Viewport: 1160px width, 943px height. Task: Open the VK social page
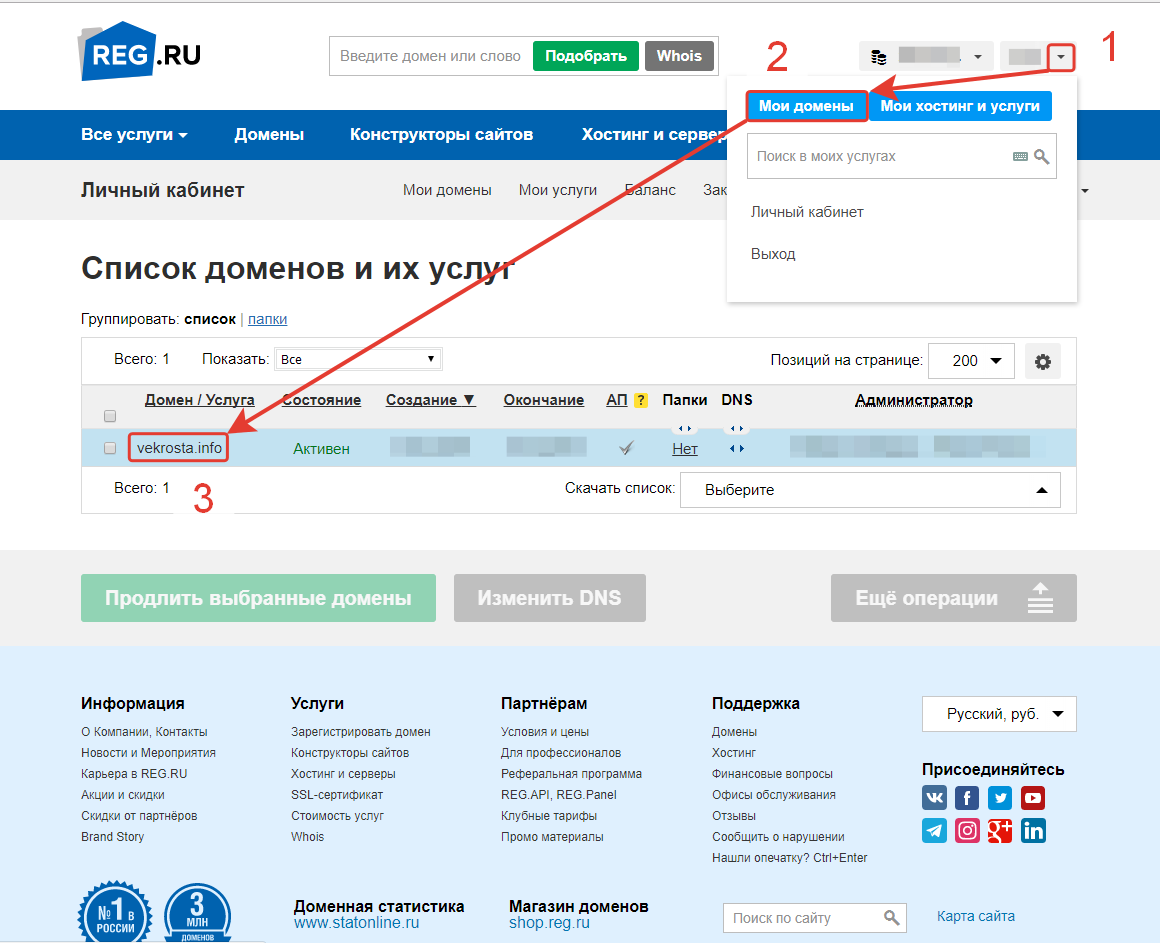(934, 798)
